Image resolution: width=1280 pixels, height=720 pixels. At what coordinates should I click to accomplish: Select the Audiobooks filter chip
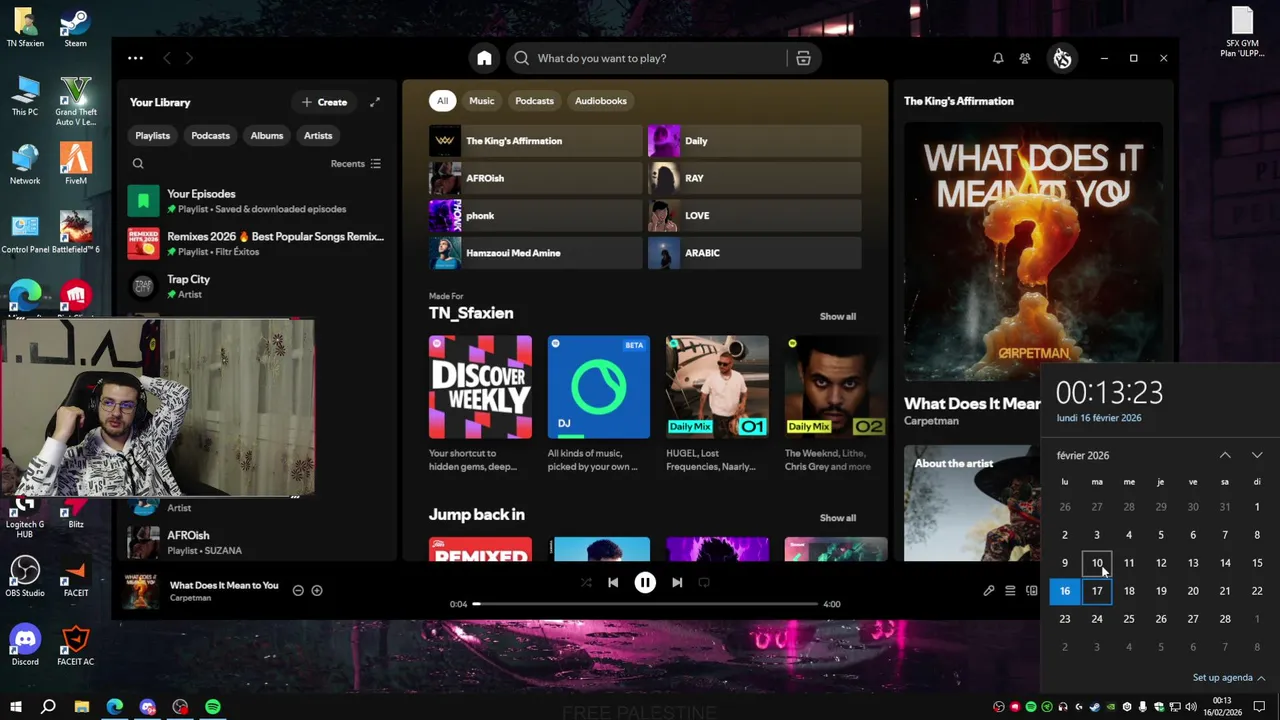tap(601, 100)
